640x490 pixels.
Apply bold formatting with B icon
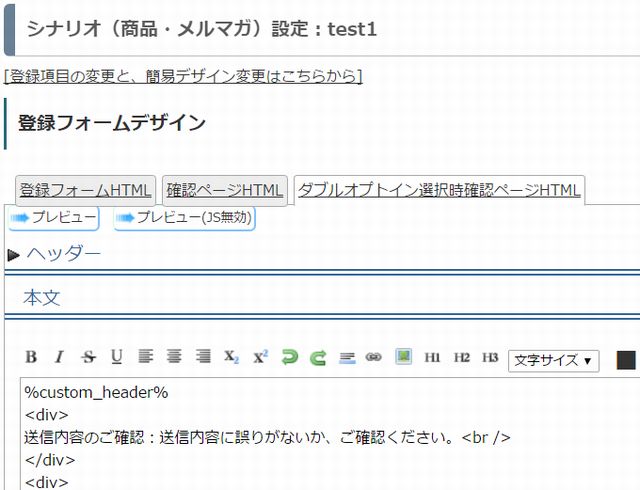(31, 357)
